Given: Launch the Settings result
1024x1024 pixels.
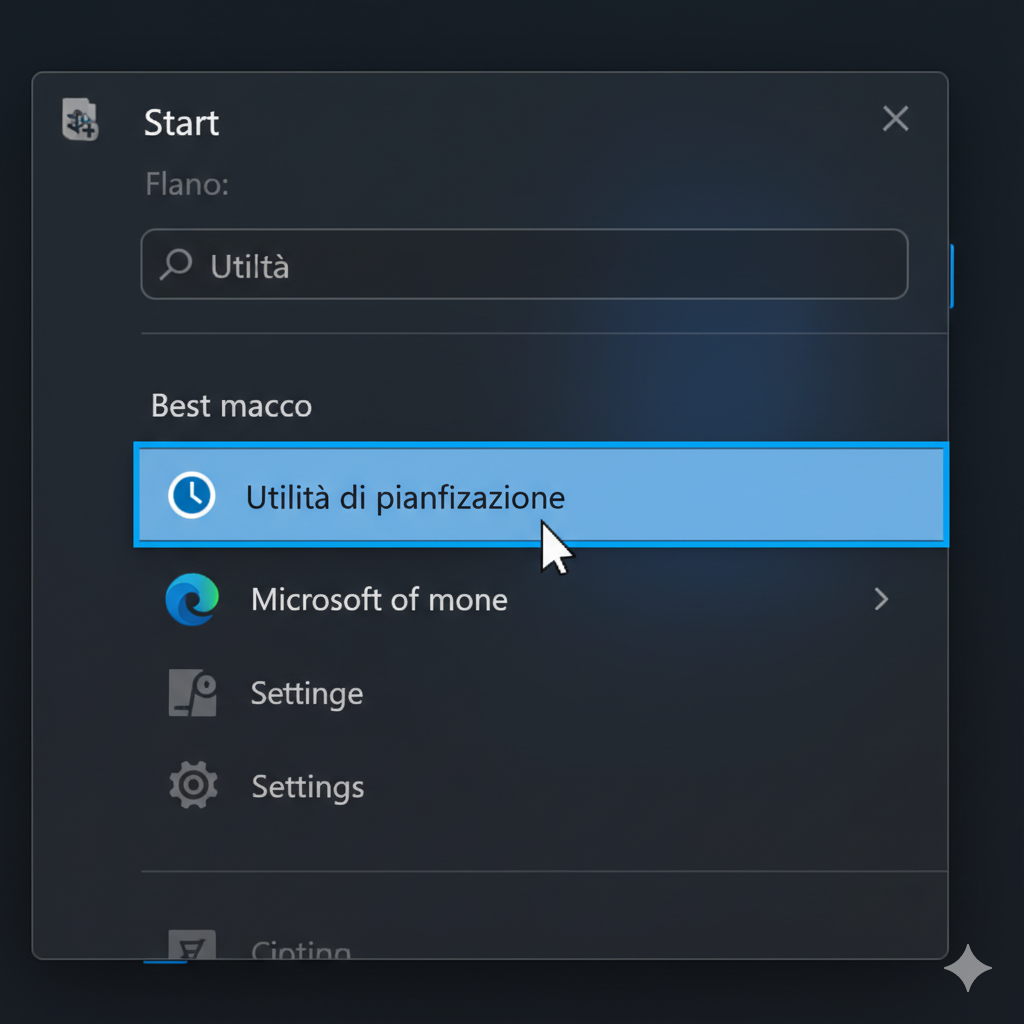Looking at the screenshot, I should [x=308, y=787].
